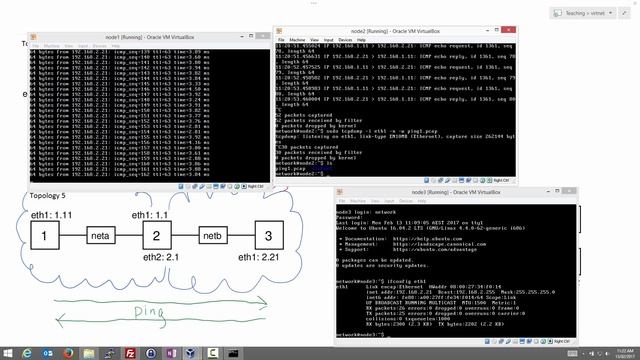
Task: Open the Input menu in node2 window
Action: pyautogui.click(x=329, y=40)
